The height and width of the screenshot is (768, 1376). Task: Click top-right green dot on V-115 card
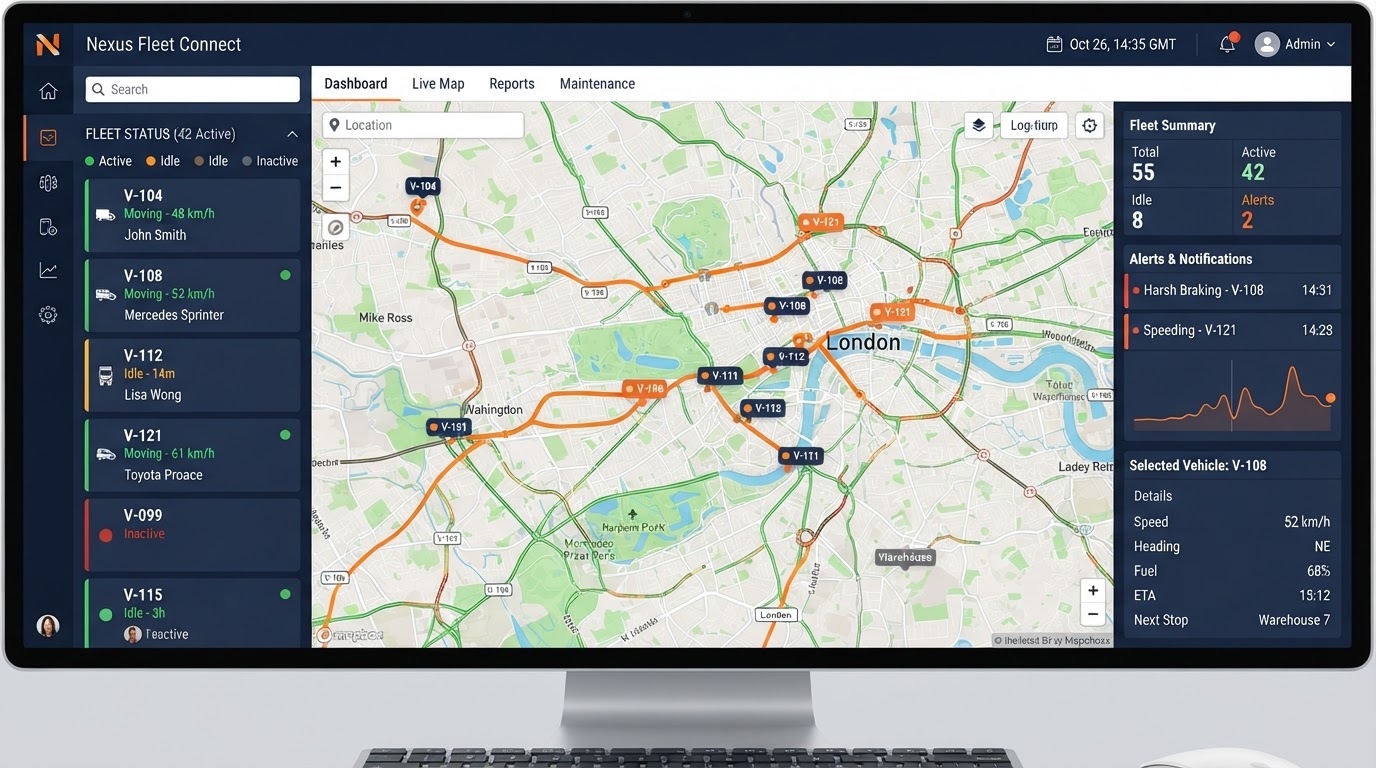(x=285, y=594)
